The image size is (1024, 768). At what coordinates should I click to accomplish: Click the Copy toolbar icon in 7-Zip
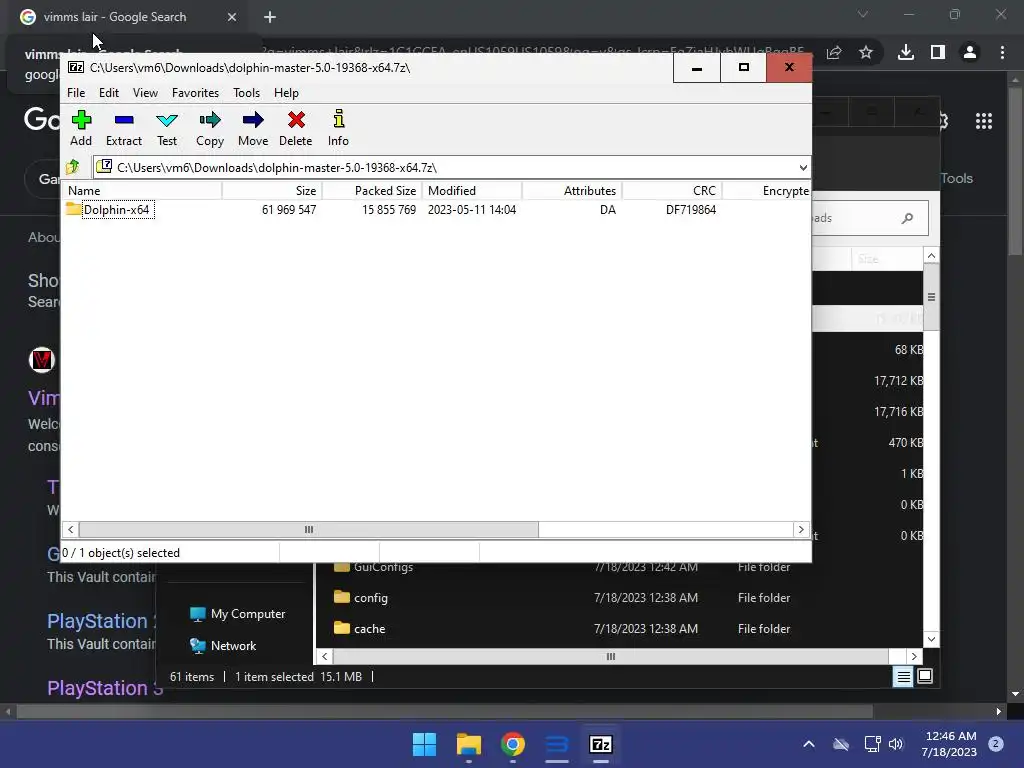pyautogui.click(x=210, y=128)
